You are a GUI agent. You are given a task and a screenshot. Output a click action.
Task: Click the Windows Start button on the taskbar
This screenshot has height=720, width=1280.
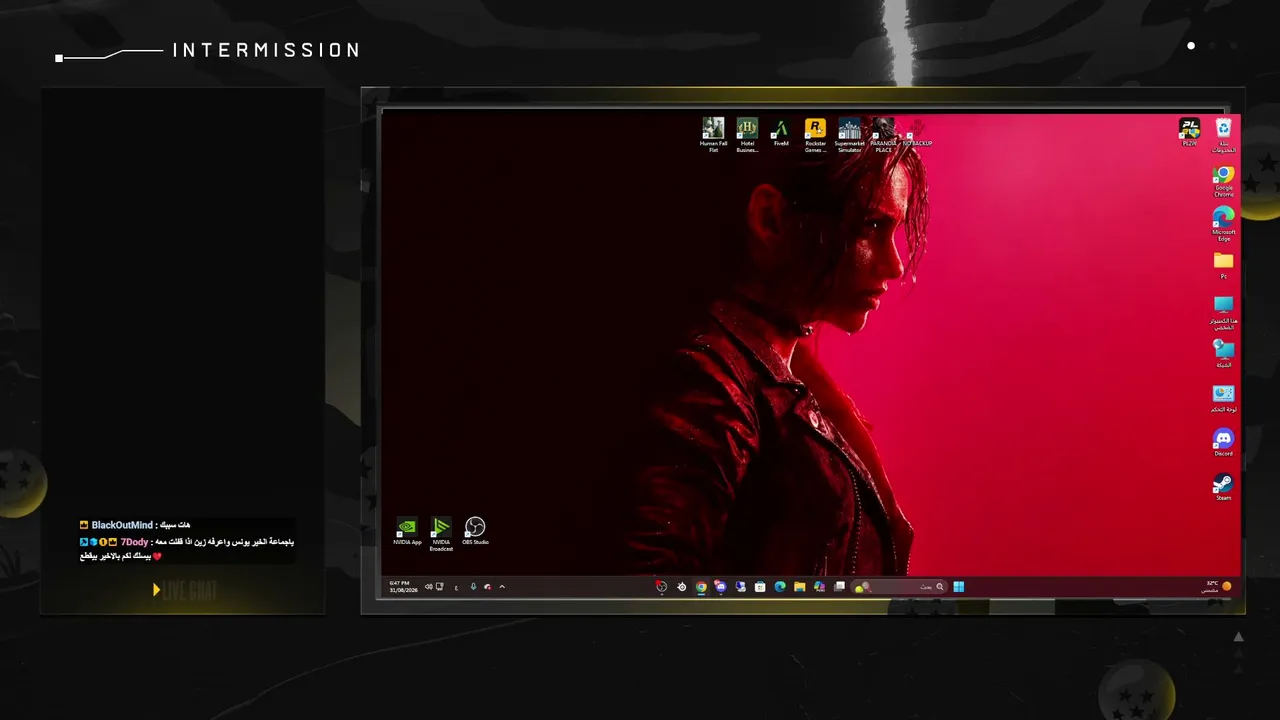(x=958, y=587)
